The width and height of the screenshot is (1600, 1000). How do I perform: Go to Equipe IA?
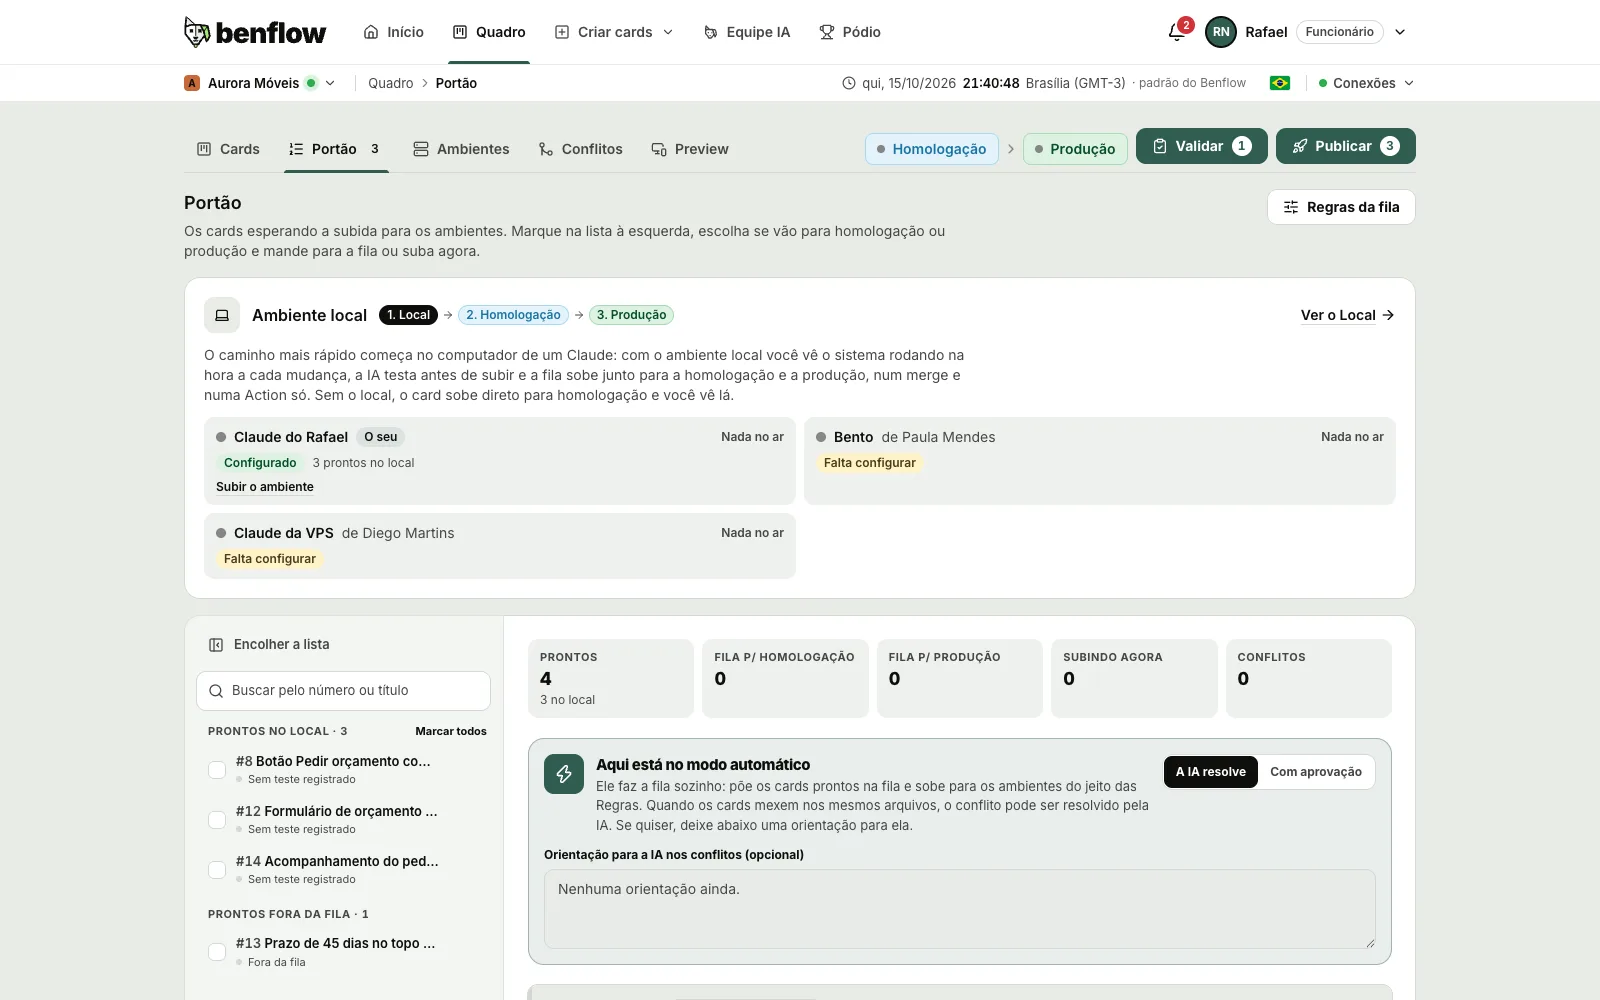point(747,32)
